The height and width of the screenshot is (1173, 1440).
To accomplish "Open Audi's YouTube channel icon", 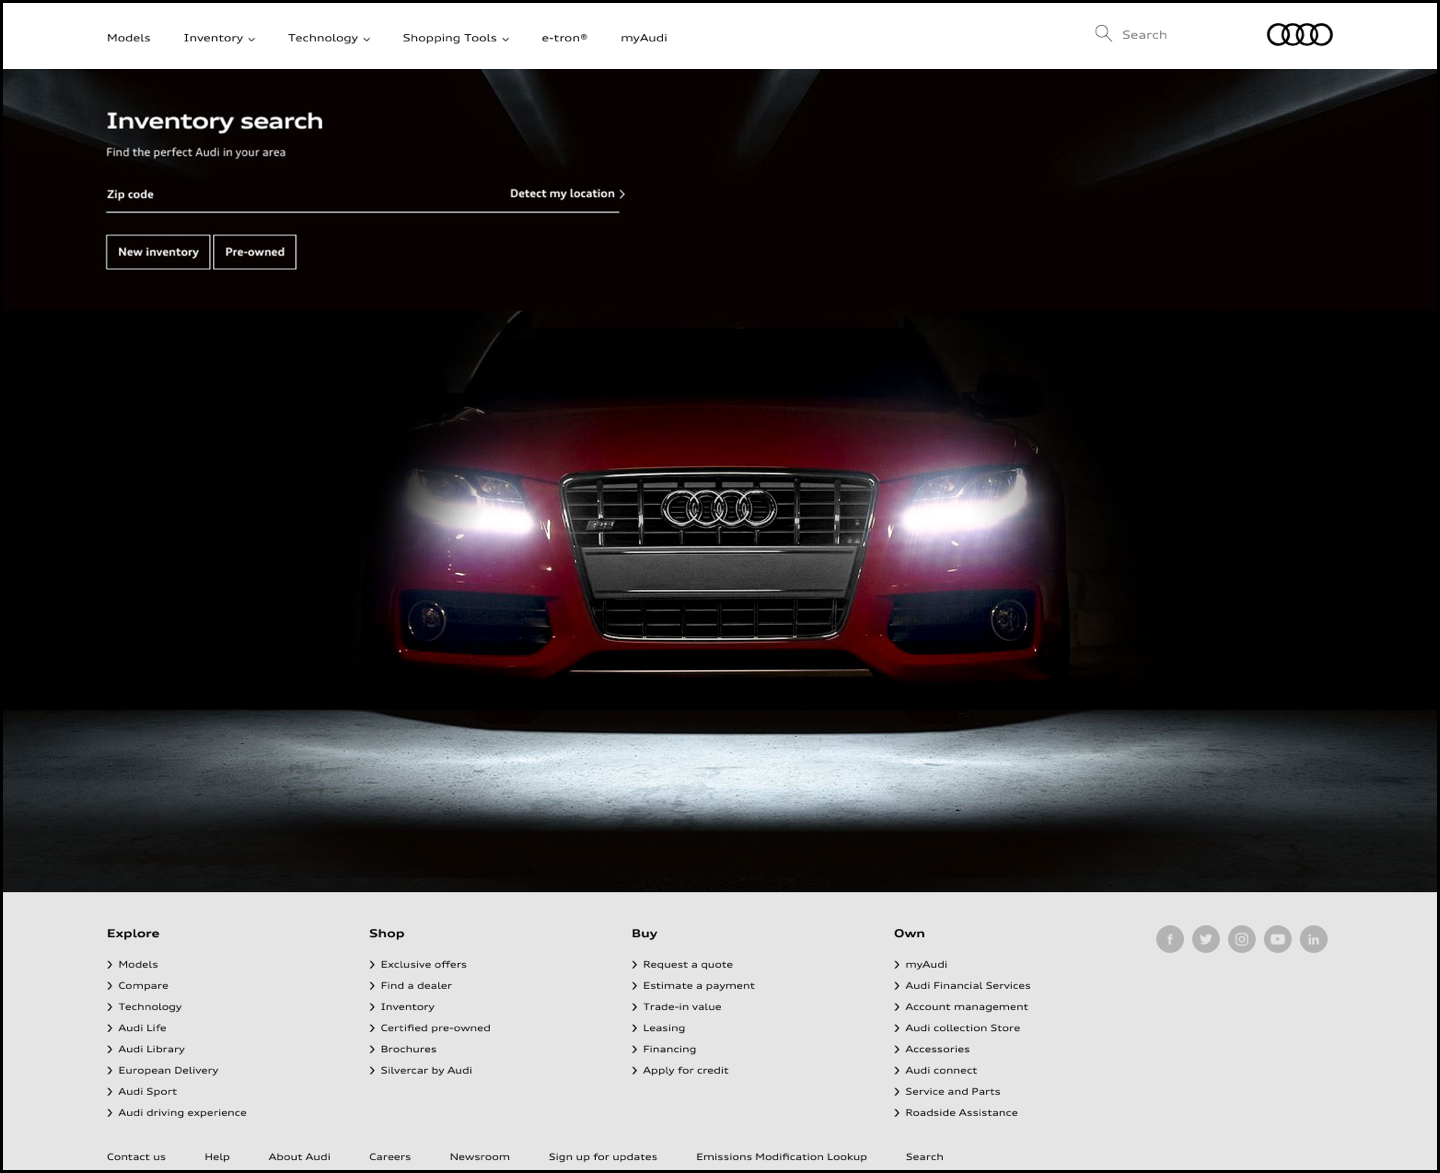I will tap(1278, 939).
